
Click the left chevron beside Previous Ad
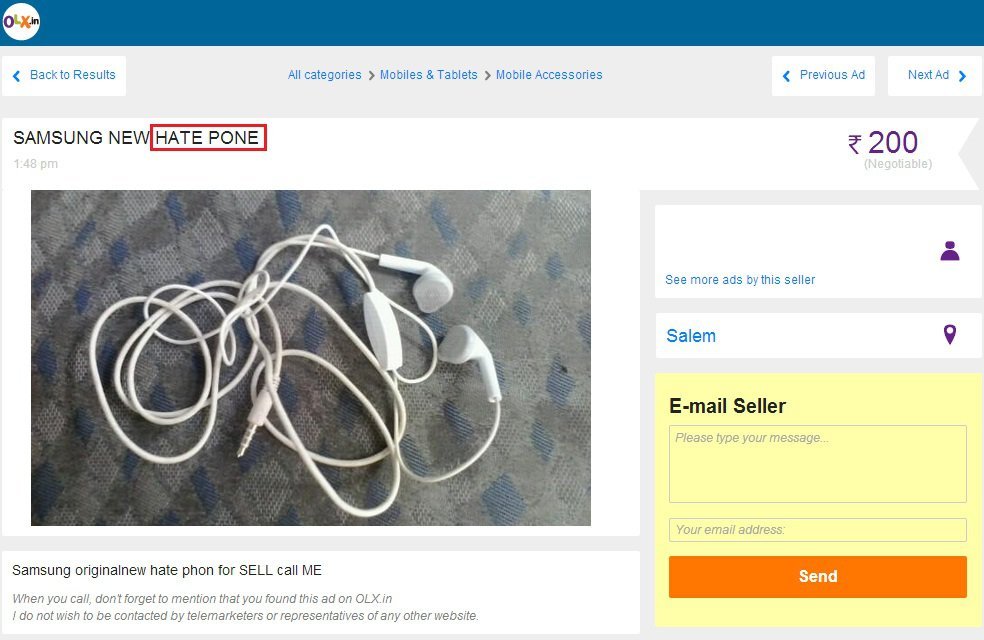(786, 76)
